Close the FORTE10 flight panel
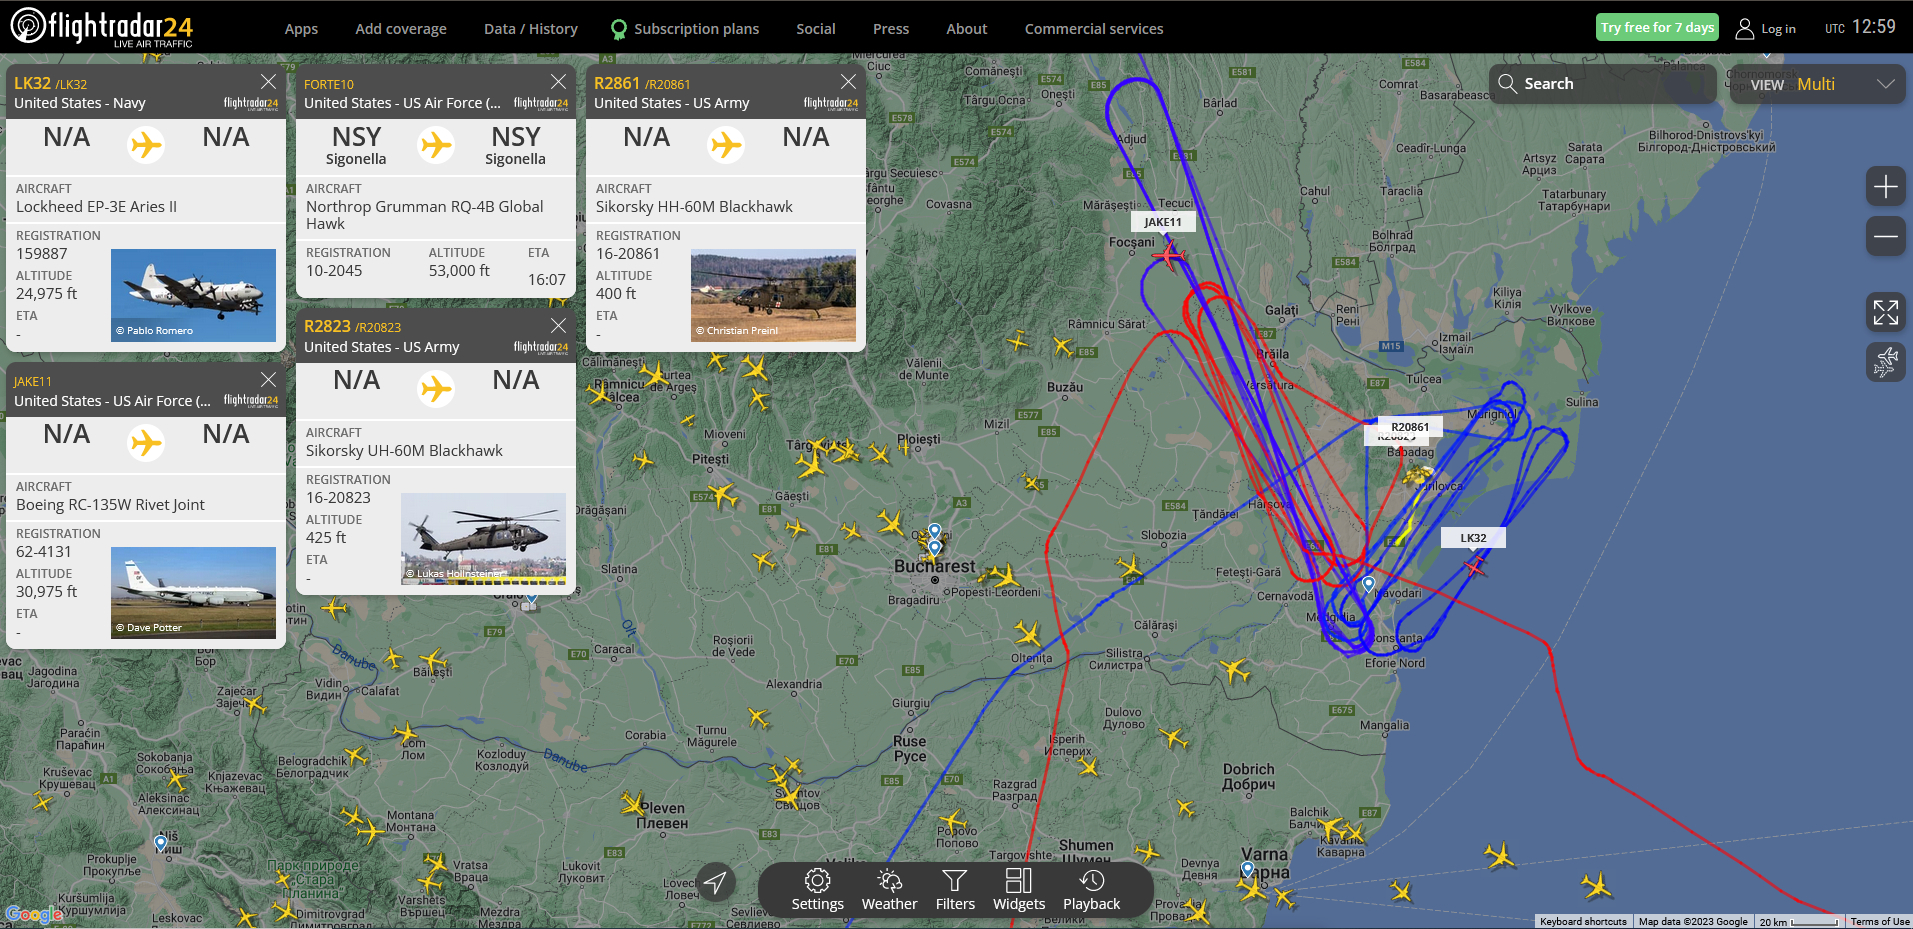 (x=558, y=82)
